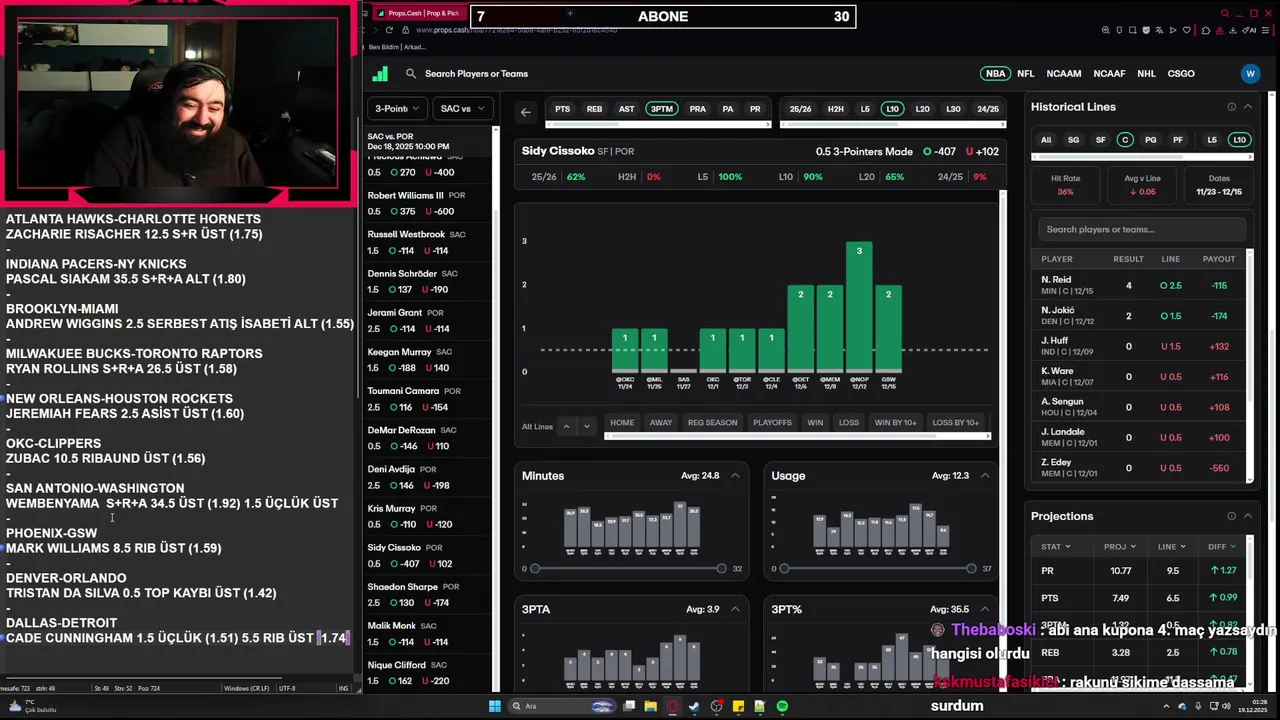
Task: Click the Windows Start button
Action: coord(494,706)
